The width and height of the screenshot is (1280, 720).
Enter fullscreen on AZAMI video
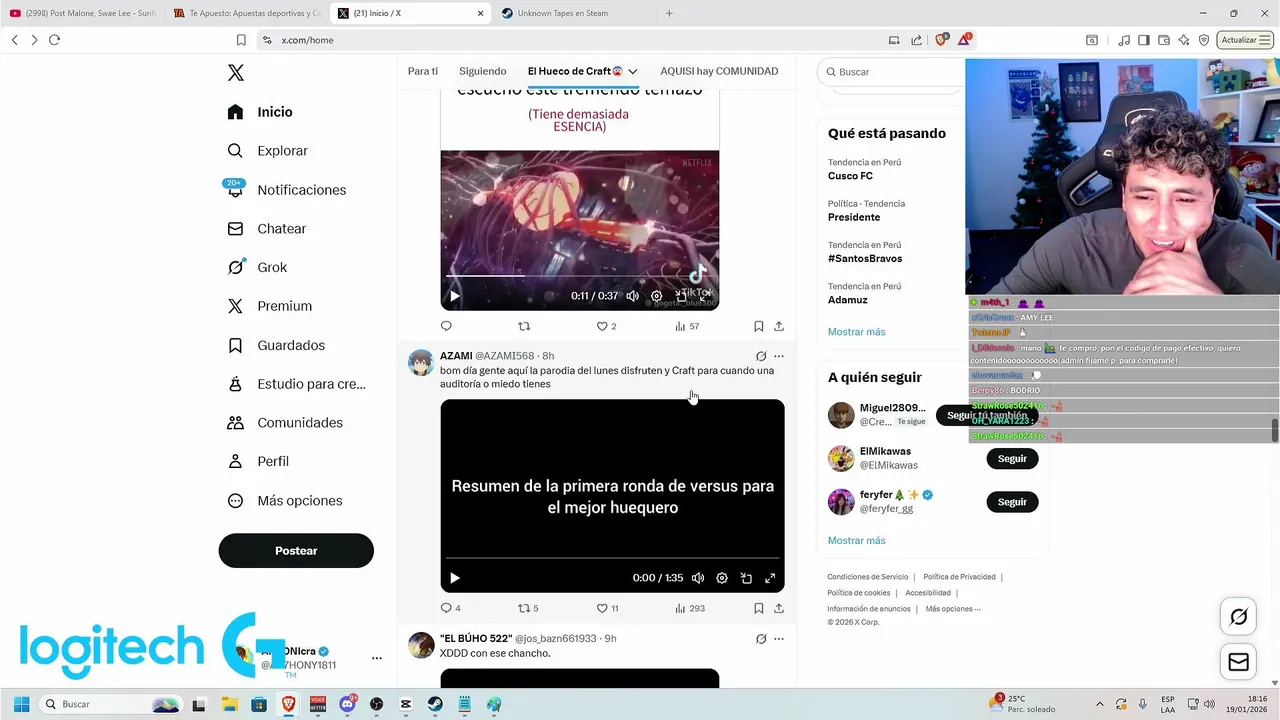pos(770,578)
